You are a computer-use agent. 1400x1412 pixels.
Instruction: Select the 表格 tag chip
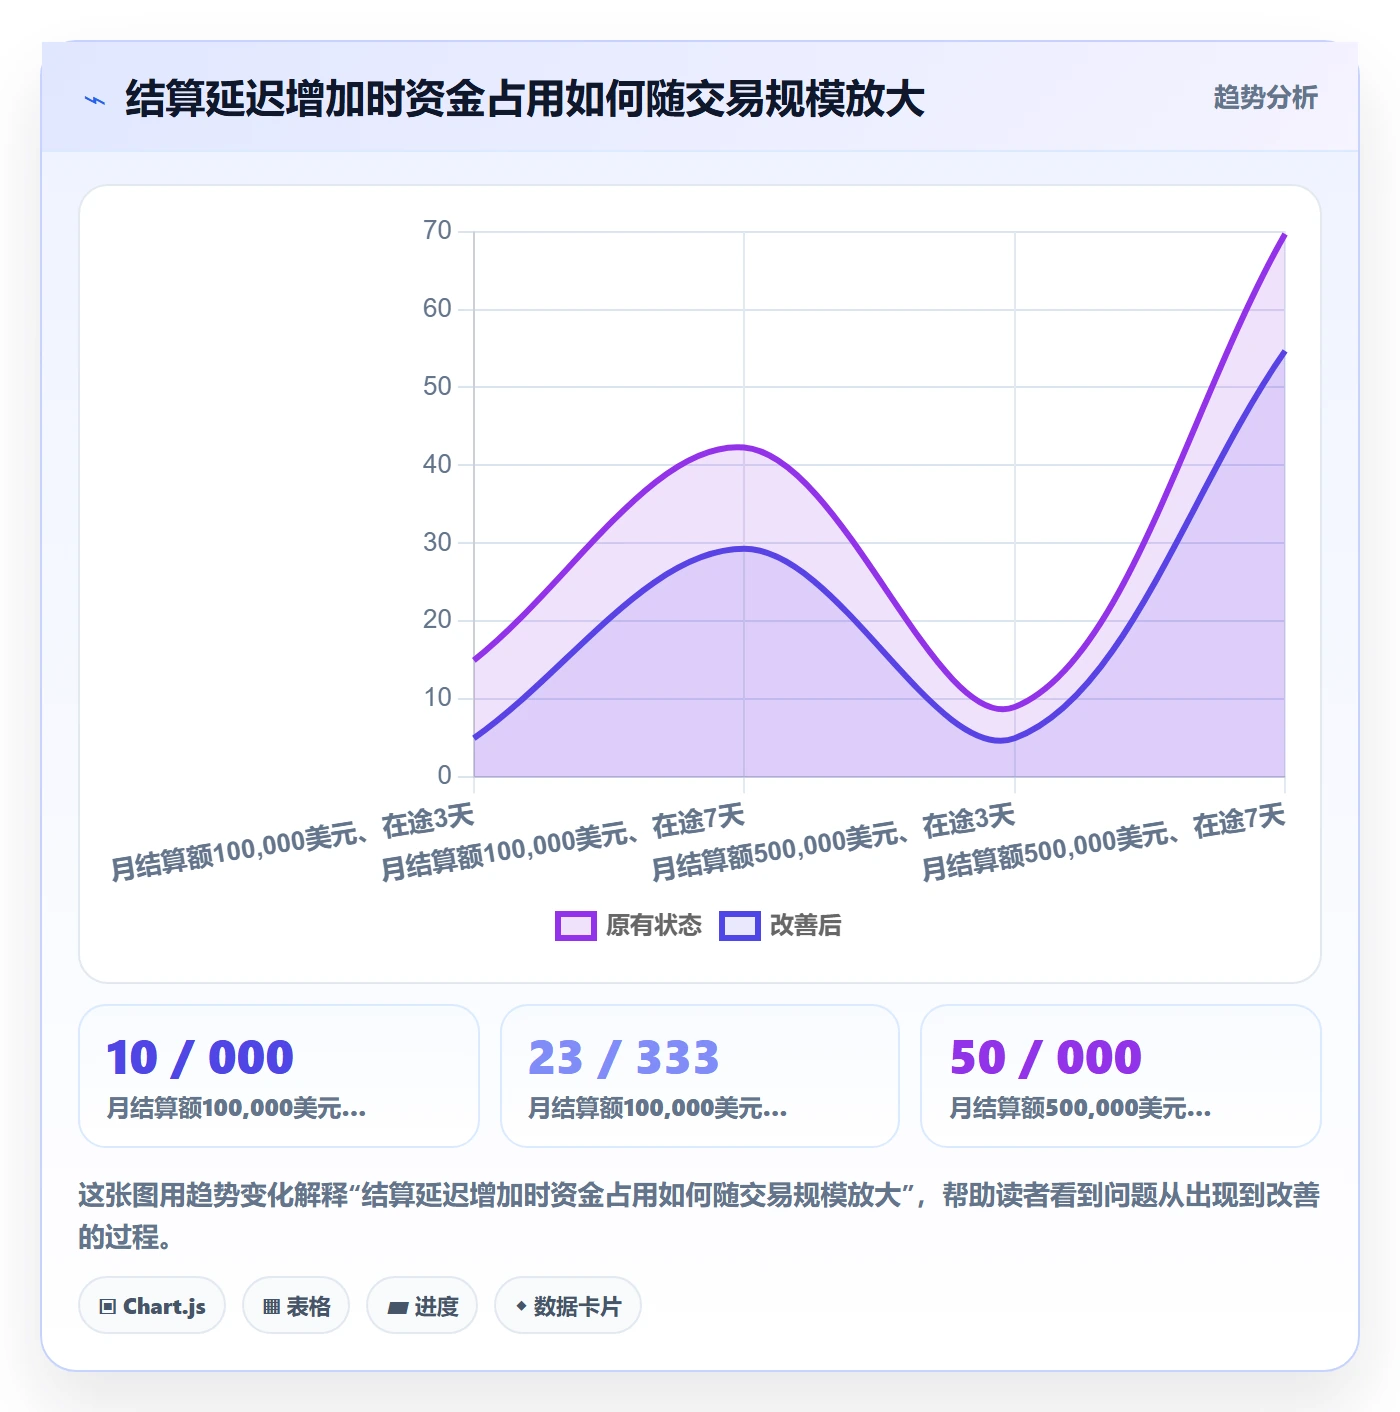tap(296, 1305)
